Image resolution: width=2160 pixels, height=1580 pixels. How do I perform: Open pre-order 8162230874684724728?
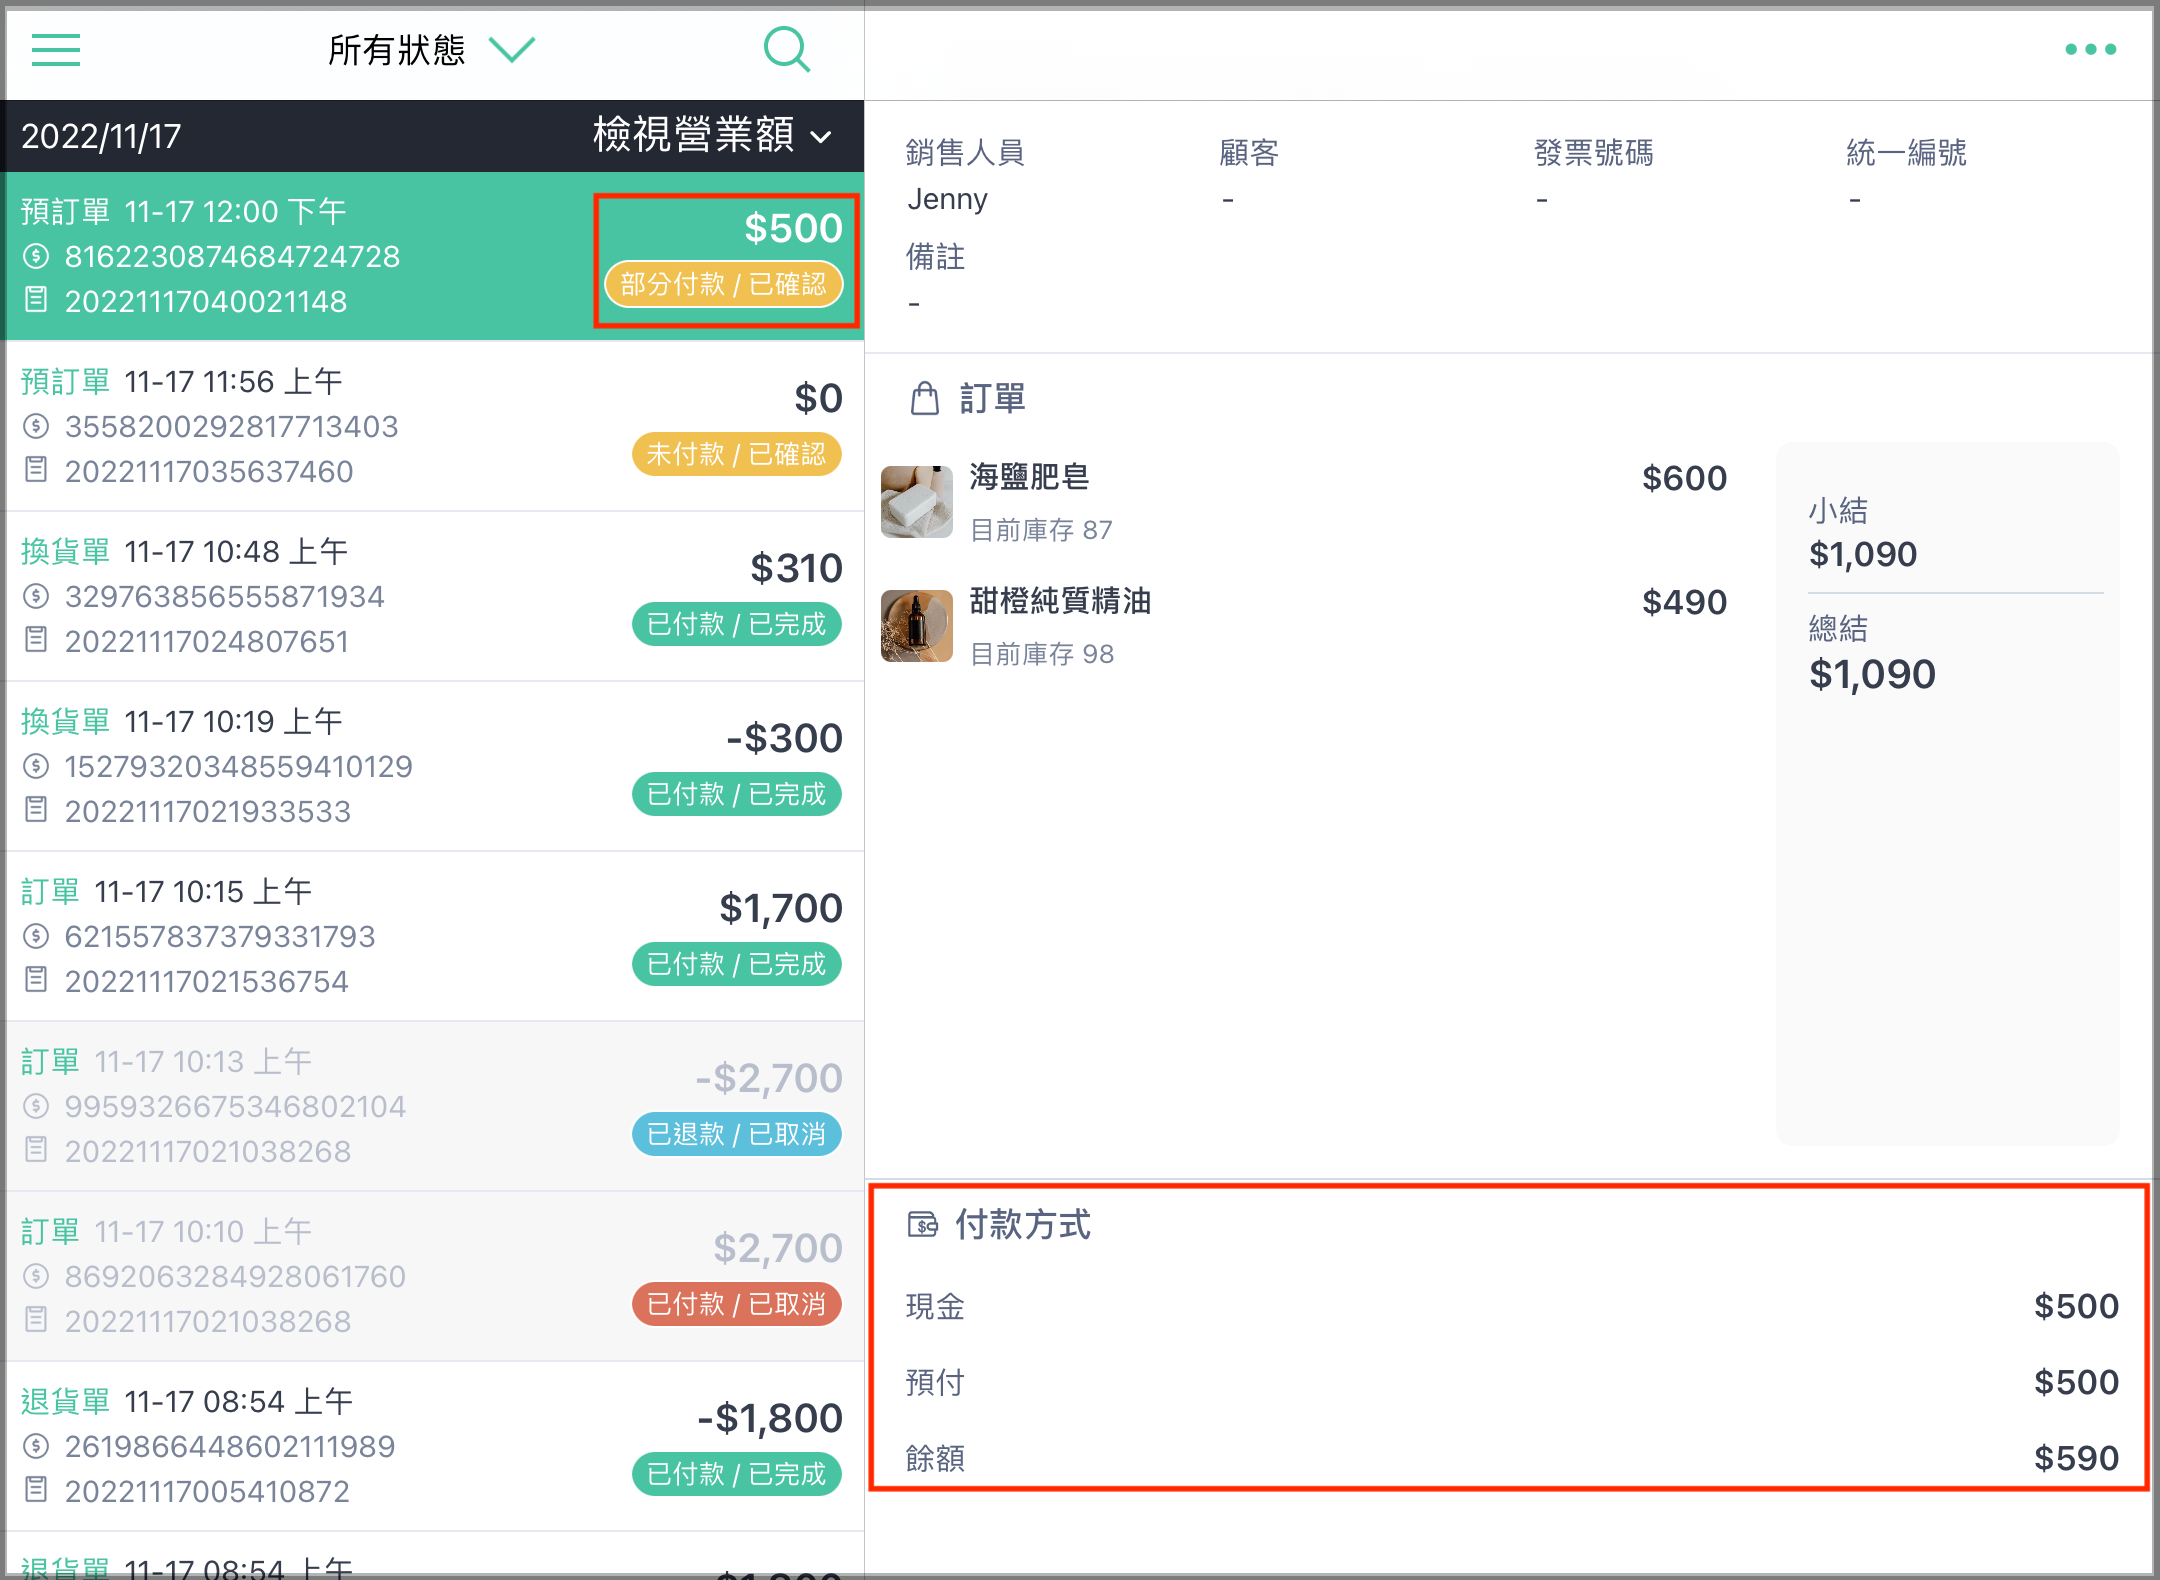click(434, 256)
